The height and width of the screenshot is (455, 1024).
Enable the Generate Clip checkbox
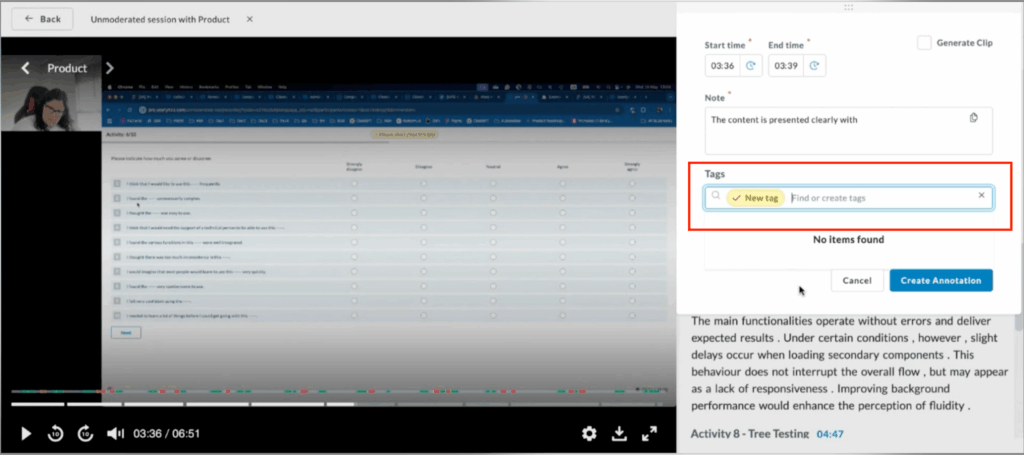tap(925, 43)
